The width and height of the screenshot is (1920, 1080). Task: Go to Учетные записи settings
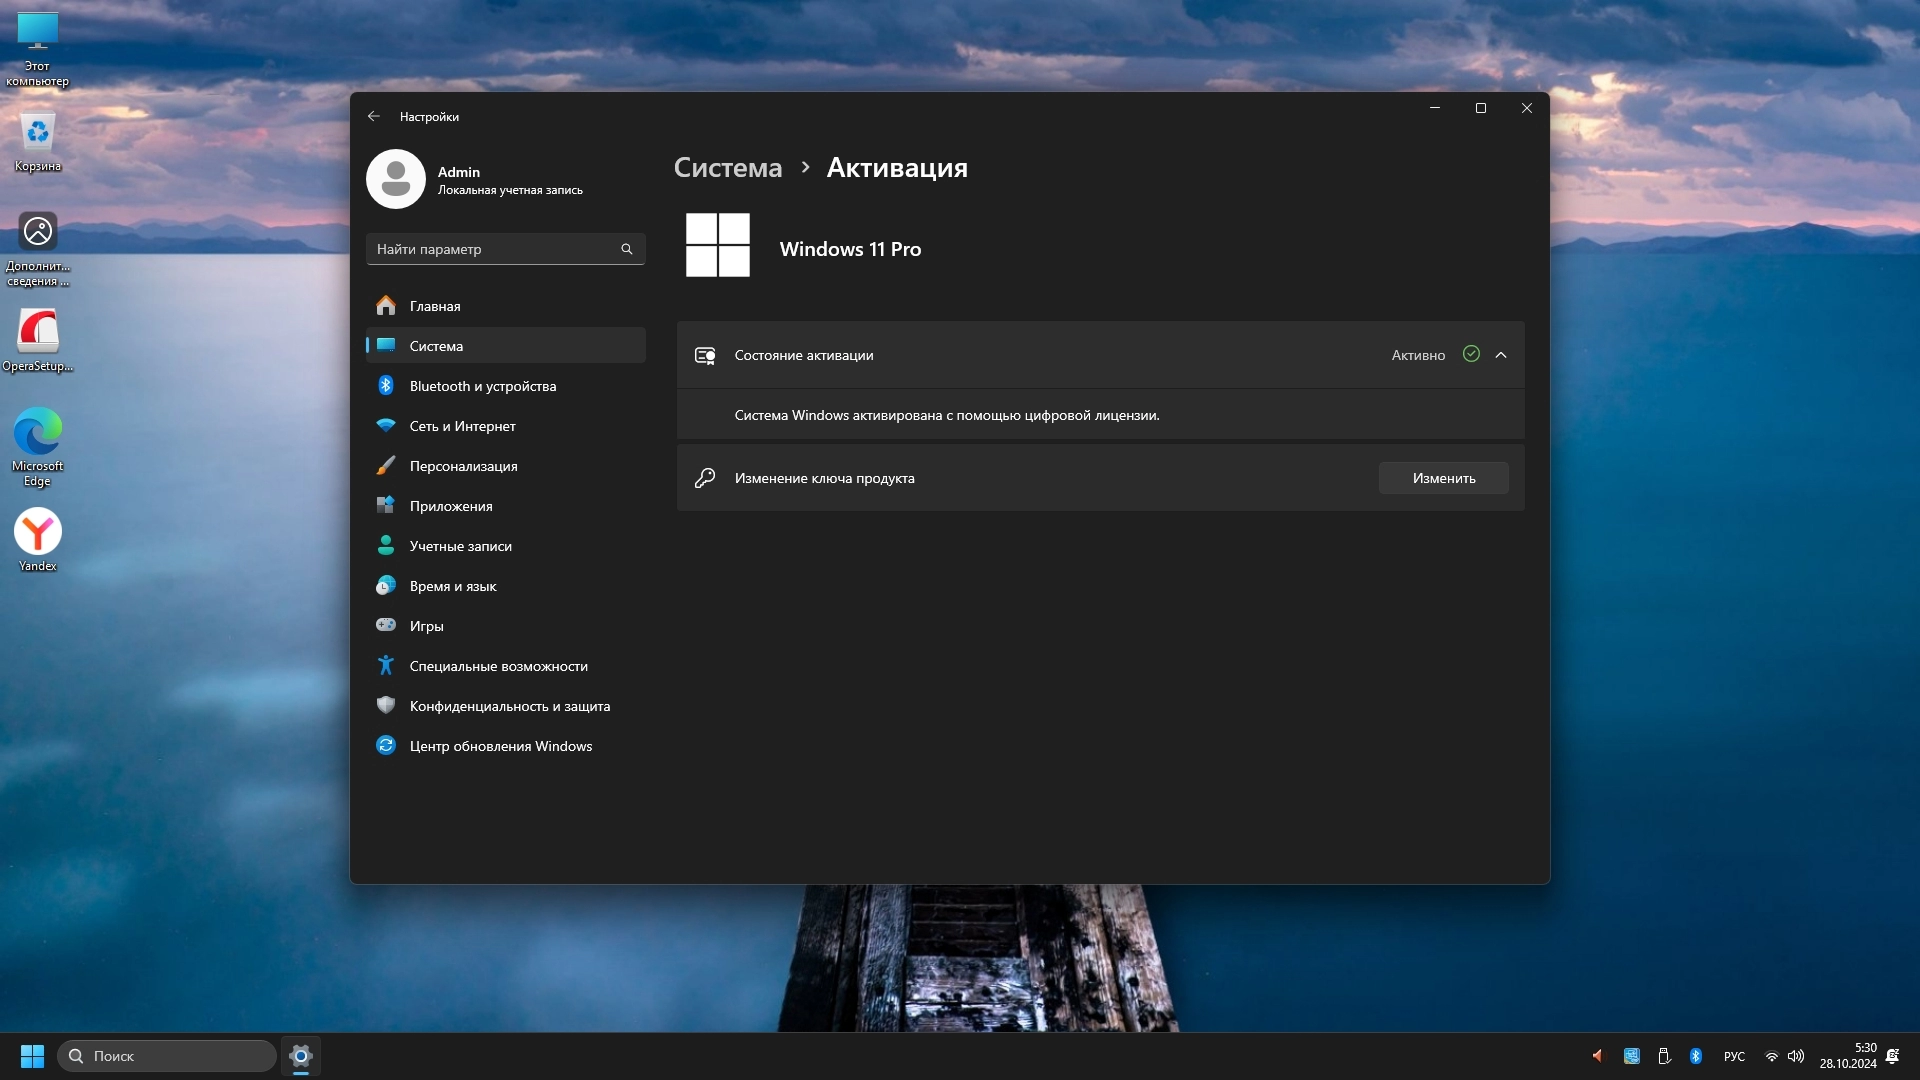460,546
